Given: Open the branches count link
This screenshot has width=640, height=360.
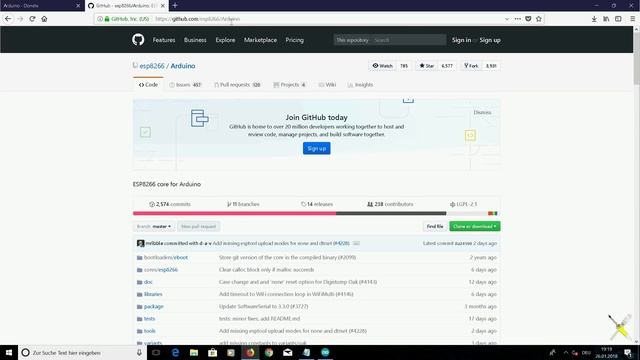Looking at the screenshot, I should click(243, 204).
